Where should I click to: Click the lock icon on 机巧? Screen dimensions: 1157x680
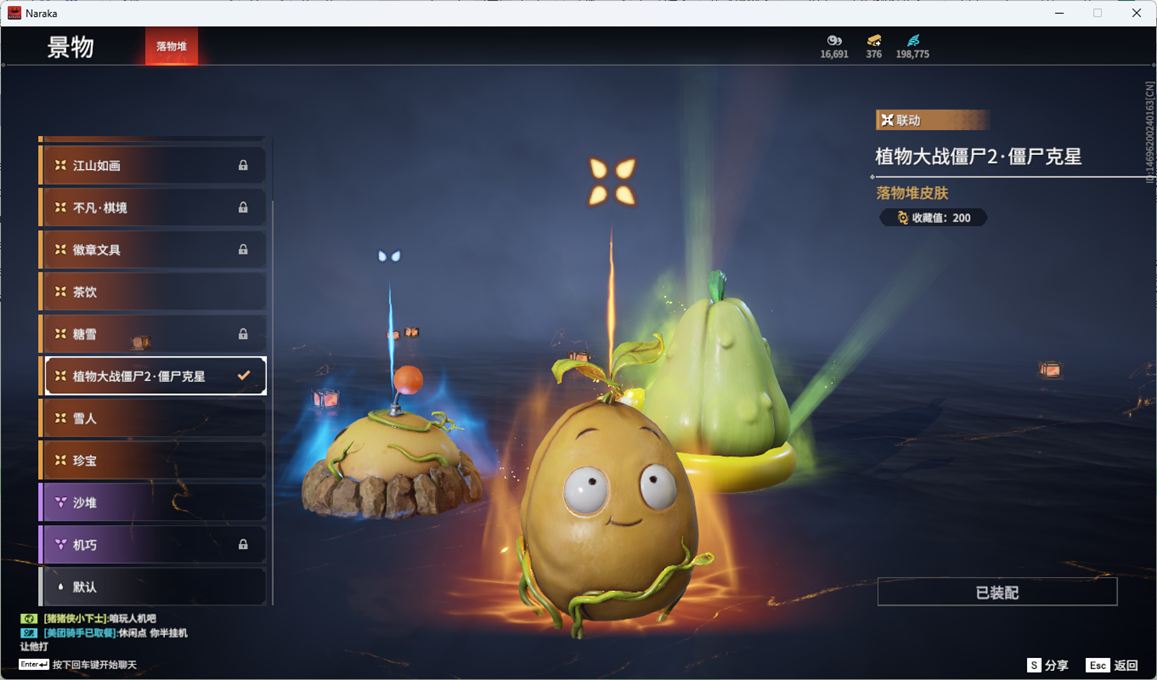coord(243,545)
